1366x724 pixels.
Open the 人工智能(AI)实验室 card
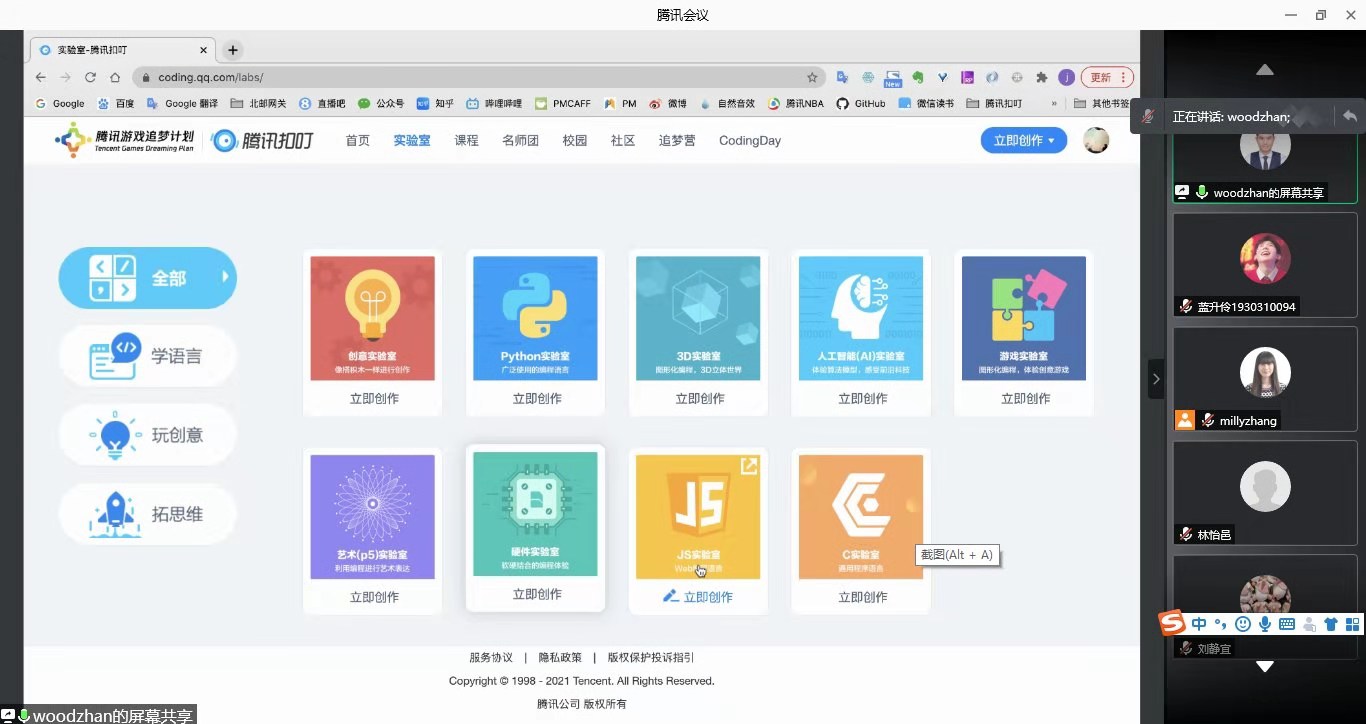coord(861,318)
